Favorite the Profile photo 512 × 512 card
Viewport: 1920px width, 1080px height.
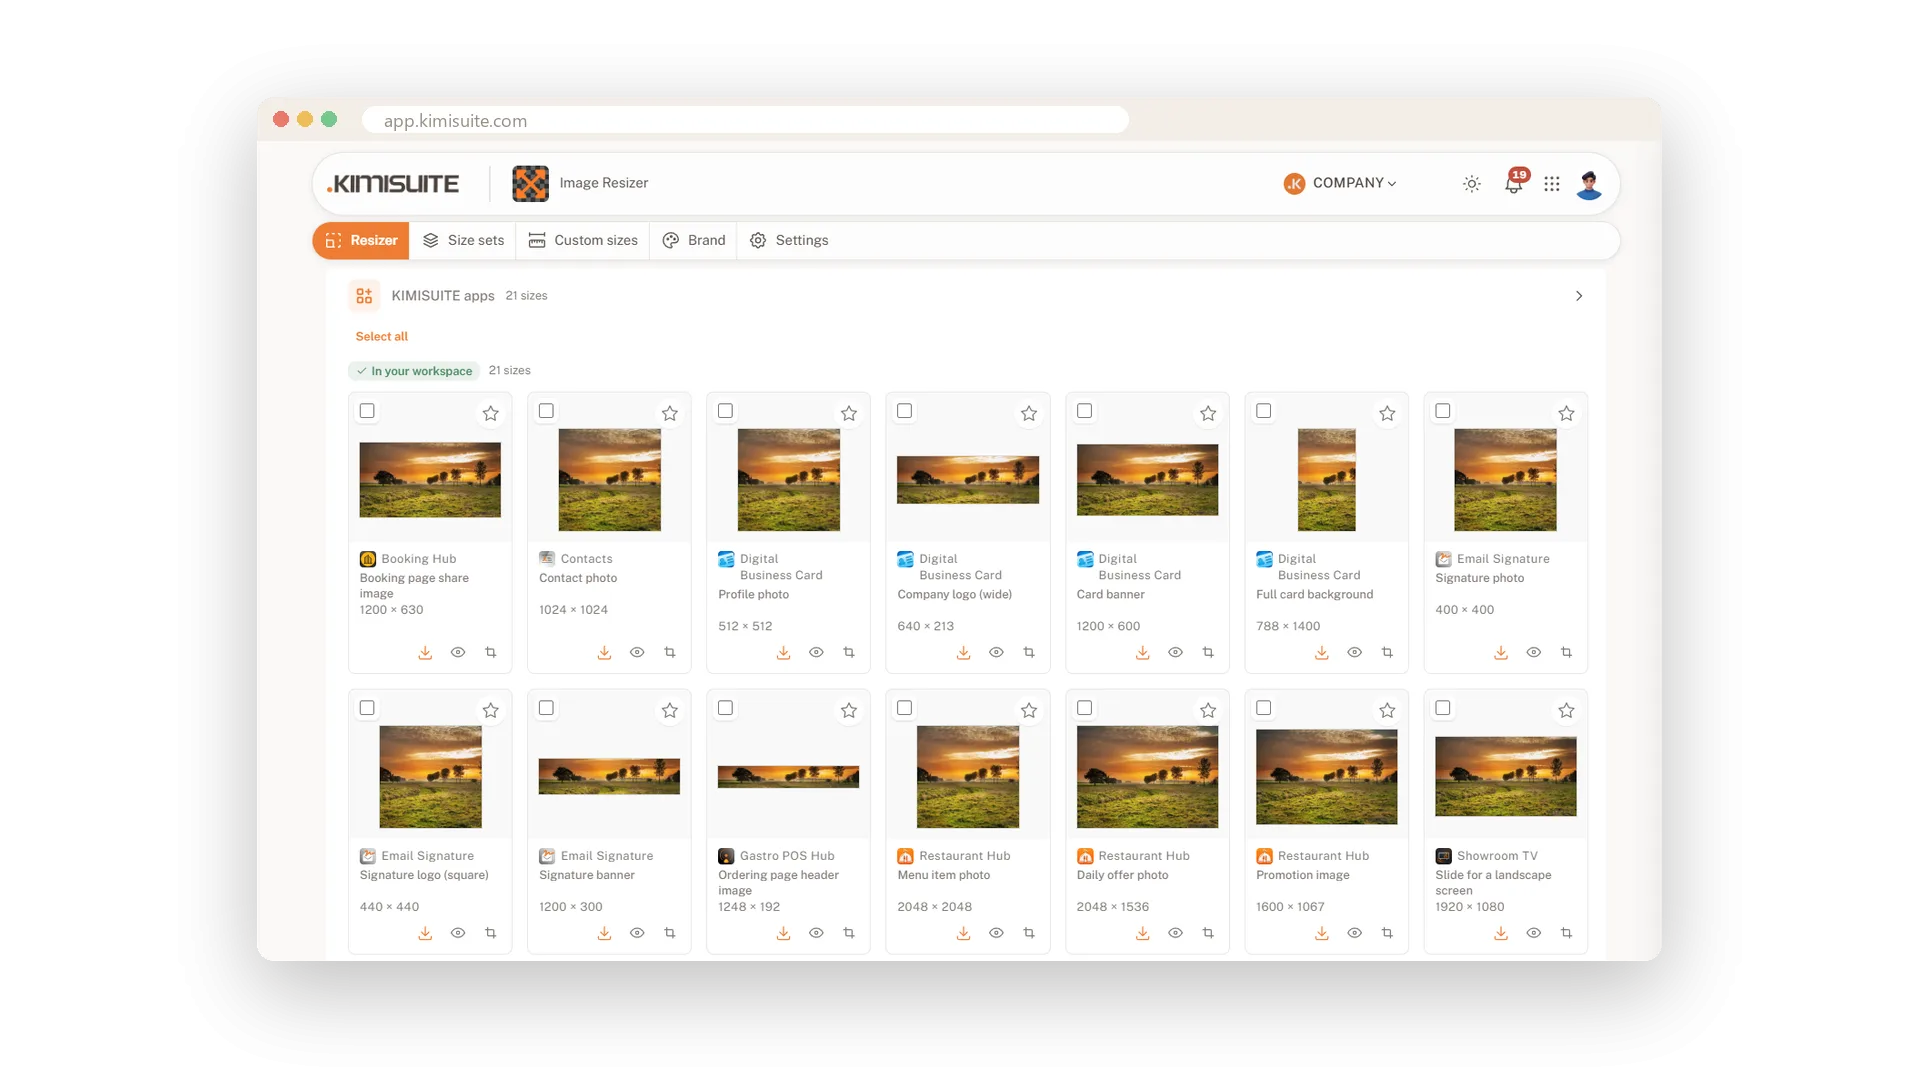(849, 413)
